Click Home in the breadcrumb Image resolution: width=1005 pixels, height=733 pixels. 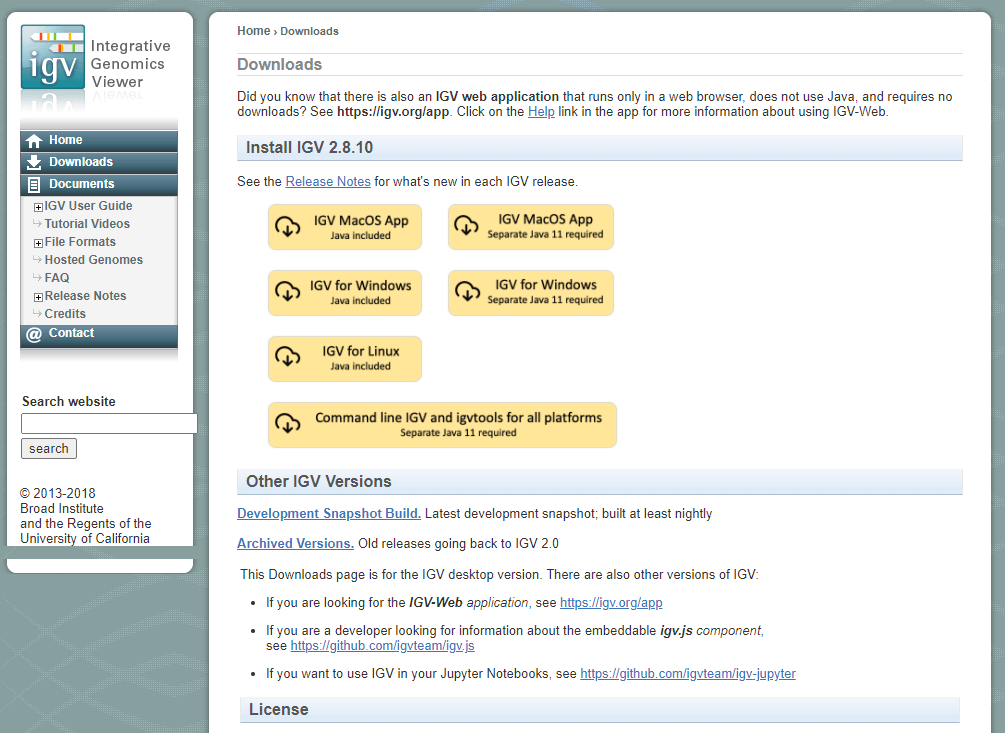coord(254,31)
